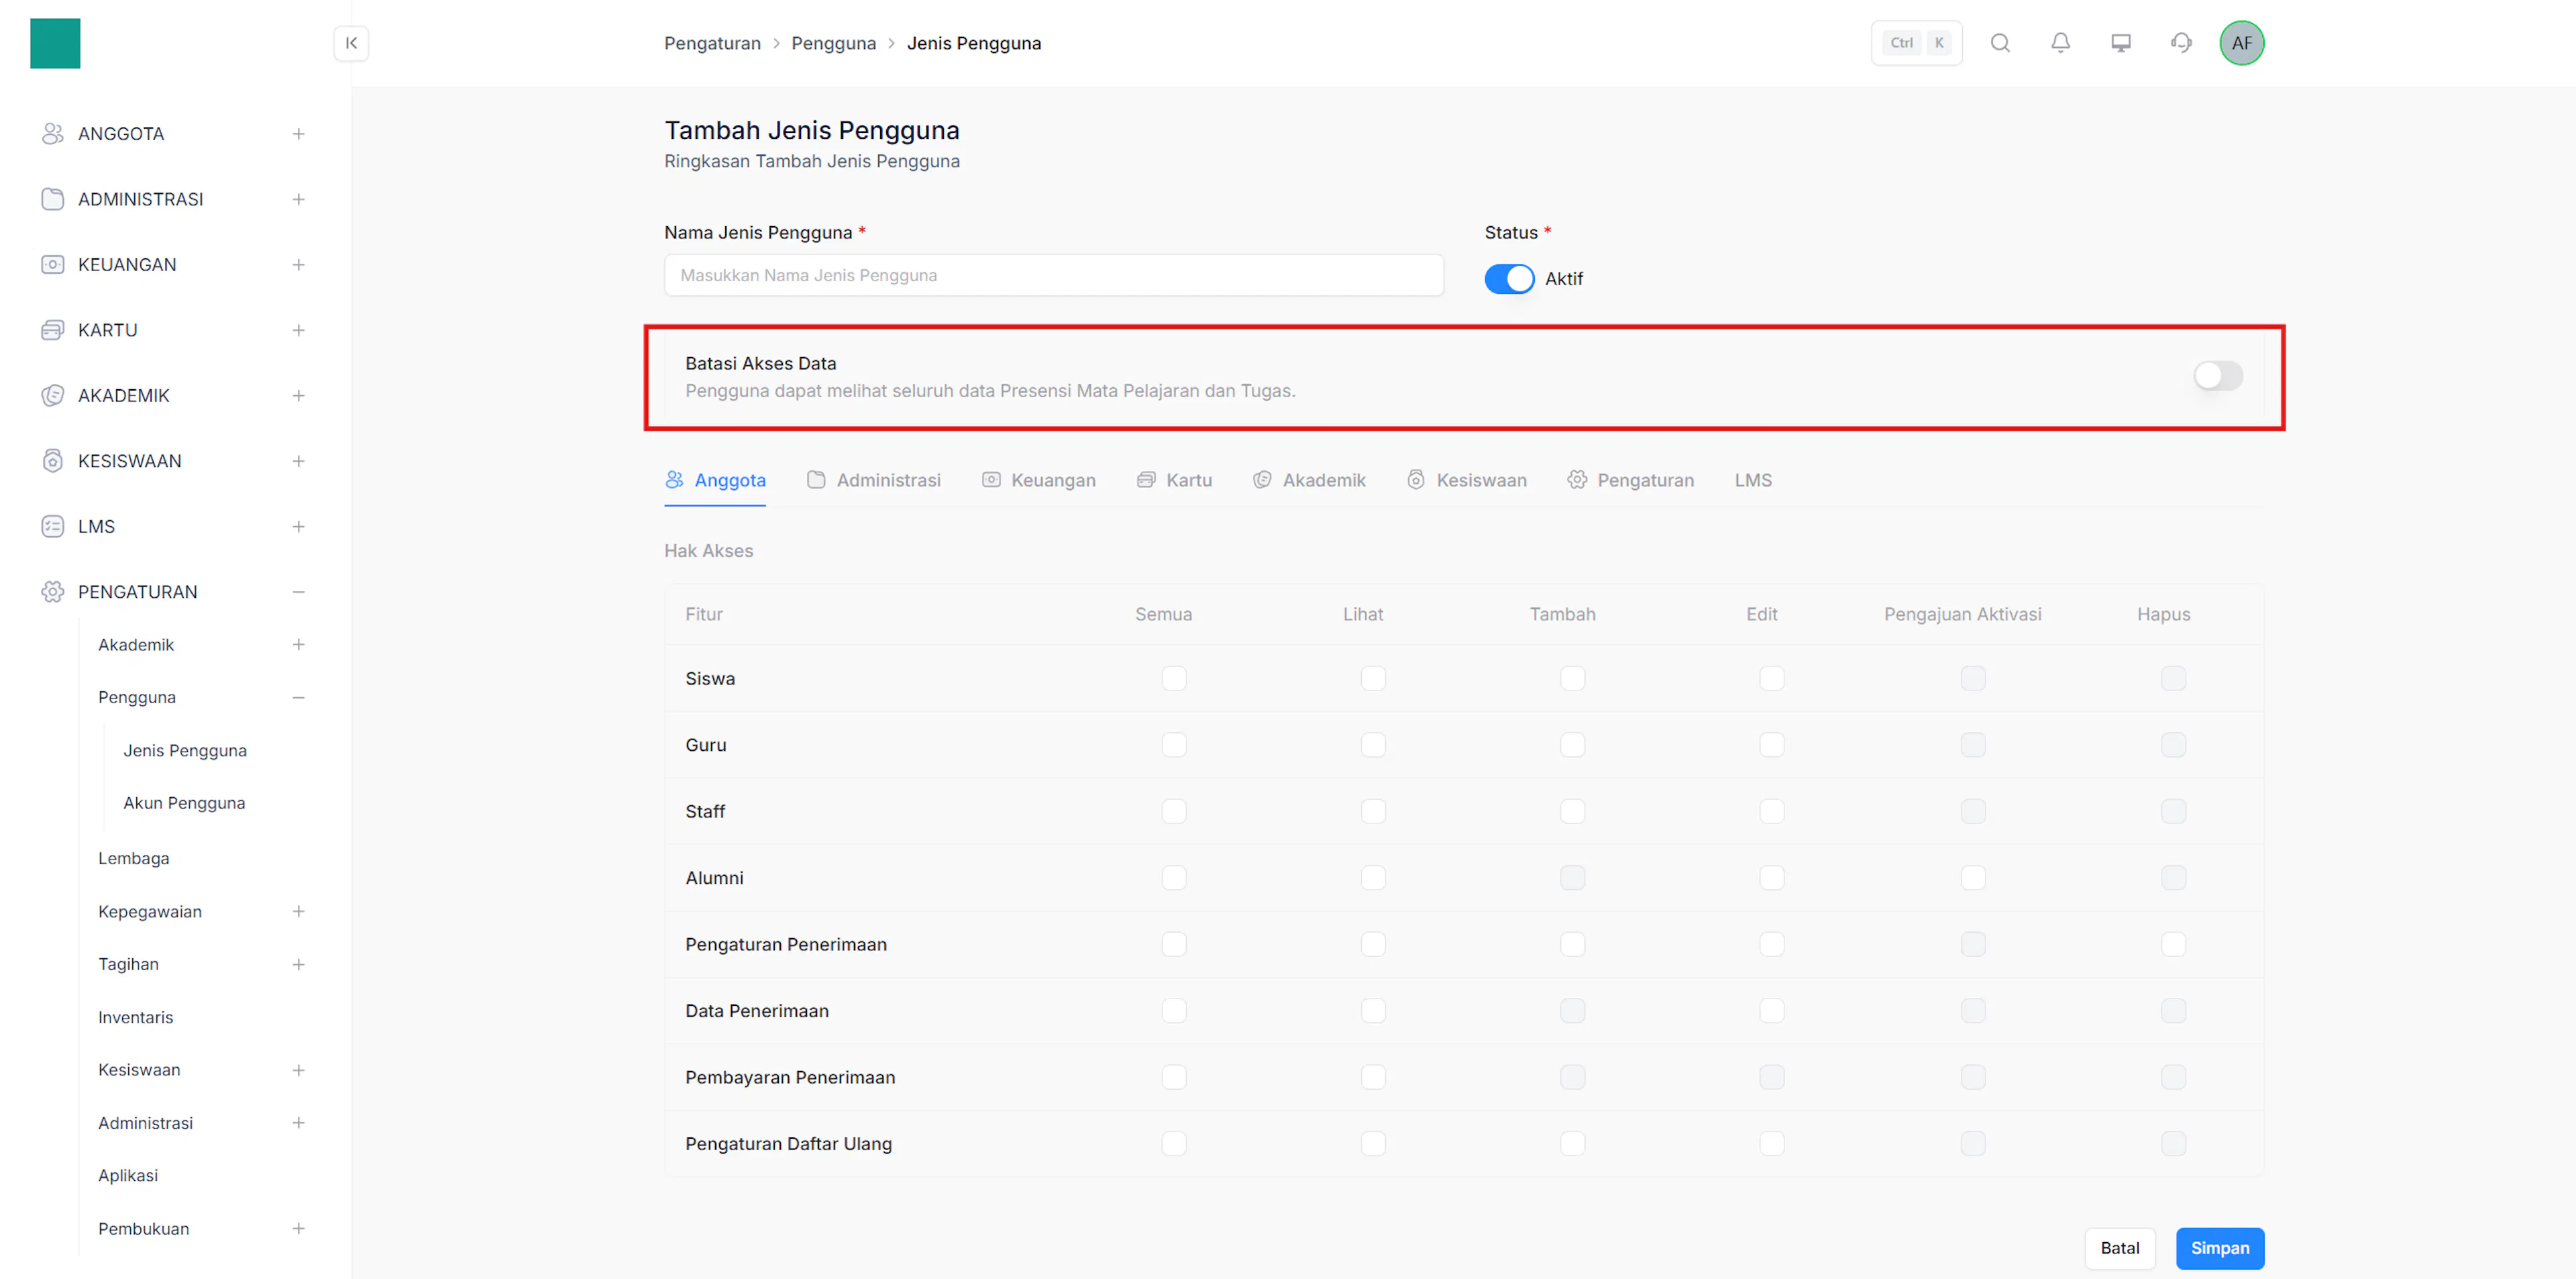Click the teal logo square

[x=55, y=43]
